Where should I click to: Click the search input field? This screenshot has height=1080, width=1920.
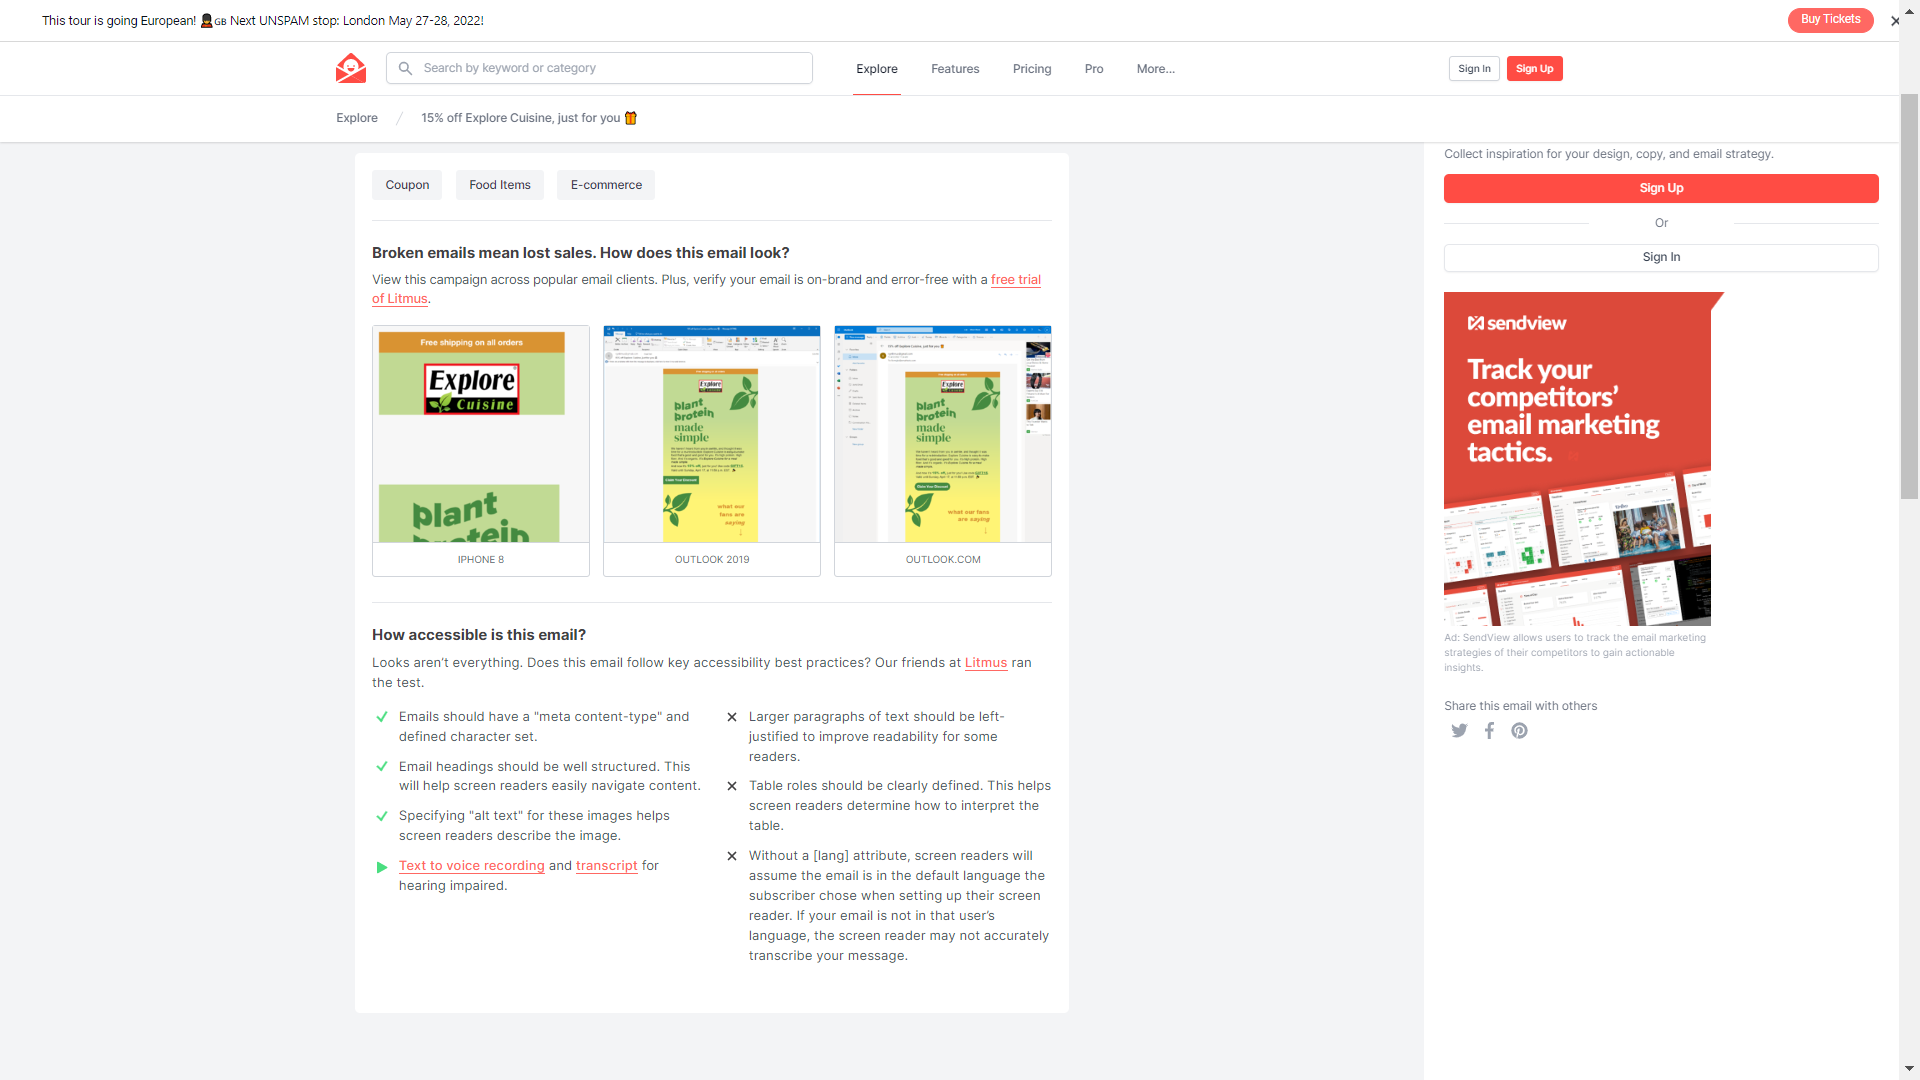(x=599, y=69)
